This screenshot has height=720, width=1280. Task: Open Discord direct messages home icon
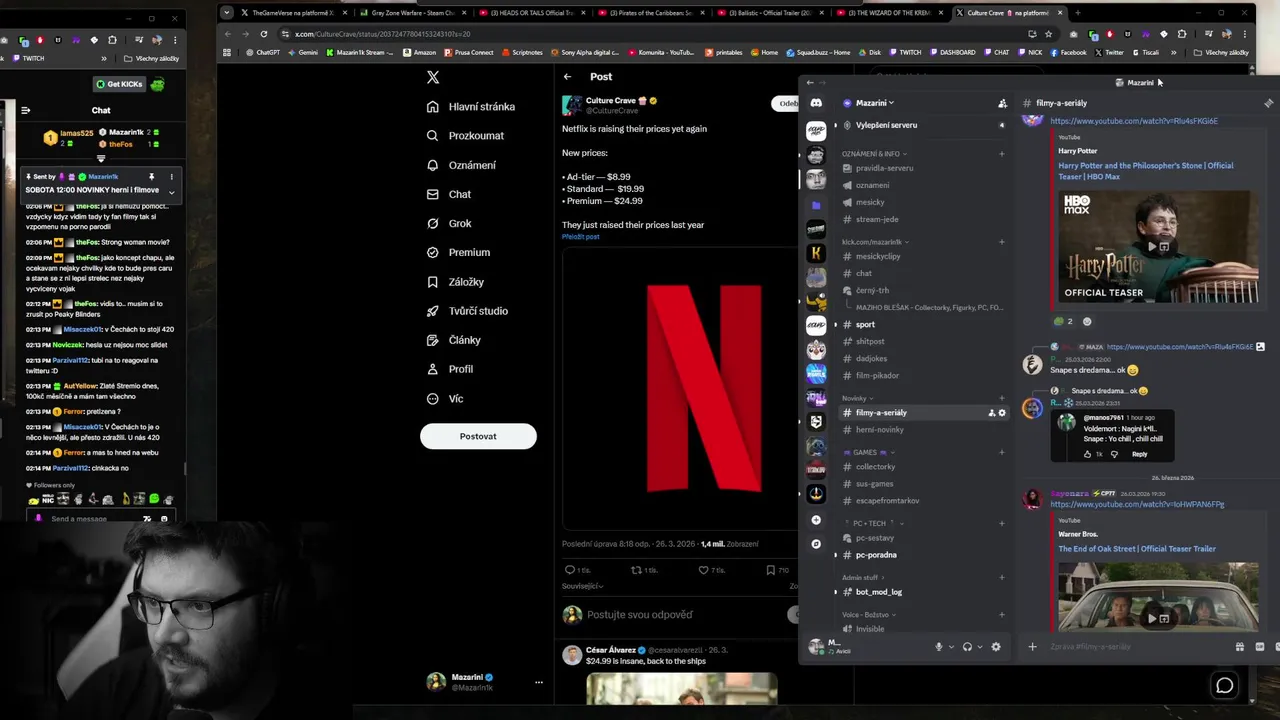(x=816, y=103)
